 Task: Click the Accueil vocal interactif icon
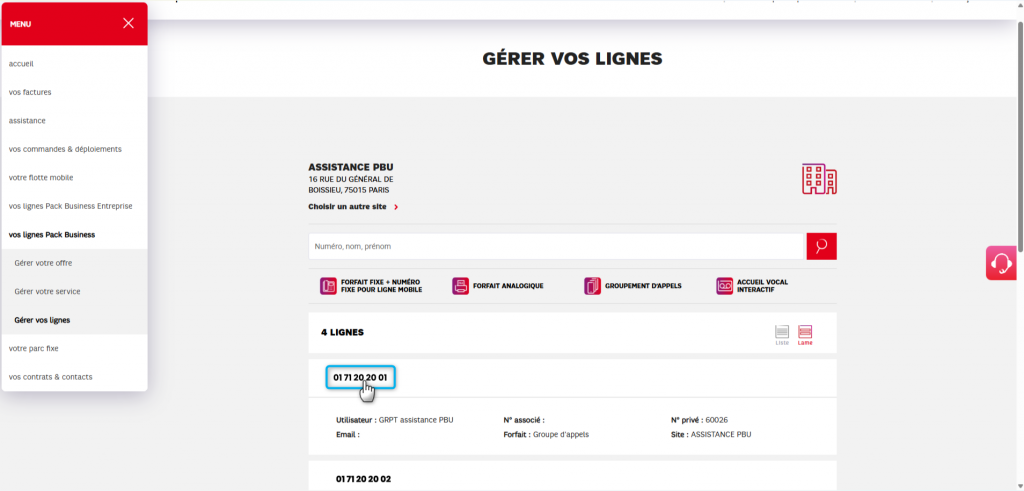(724, 286)
